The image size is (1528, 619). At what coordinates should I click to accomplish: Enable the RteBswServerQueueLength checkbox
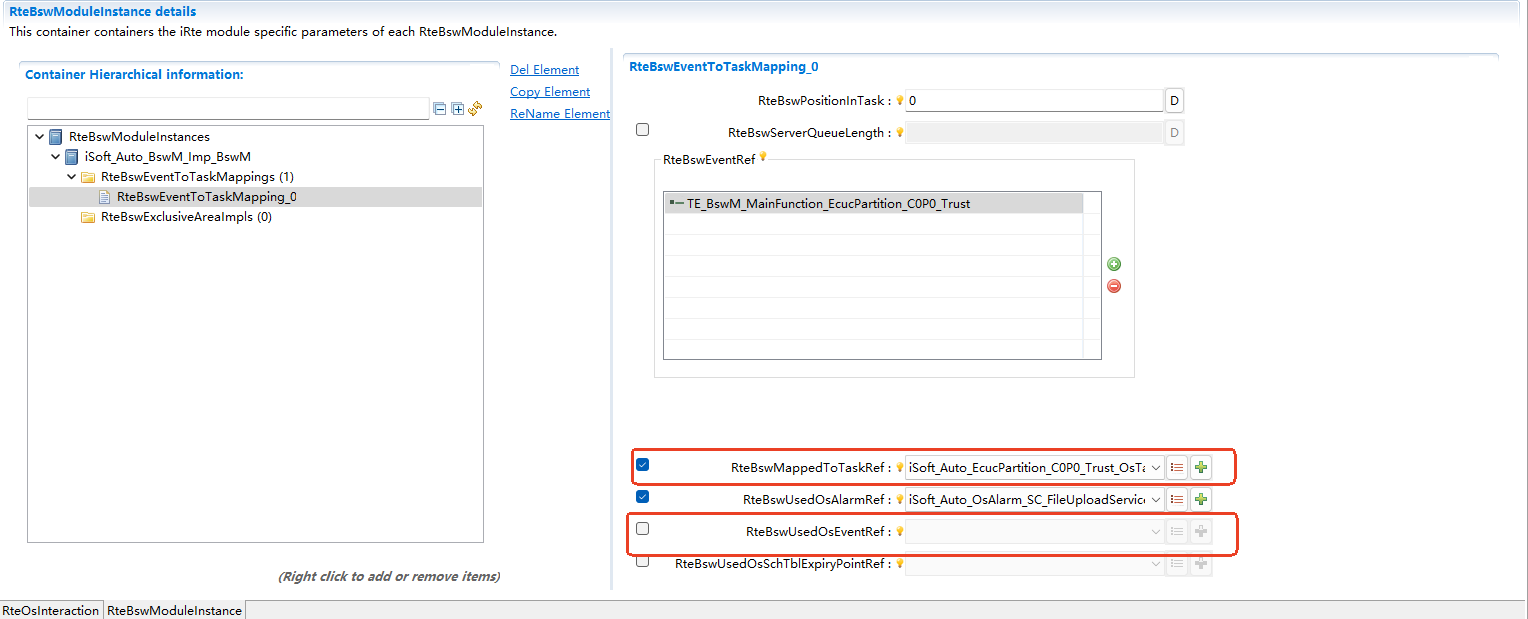pyautogui.click(x=642, y=130)
